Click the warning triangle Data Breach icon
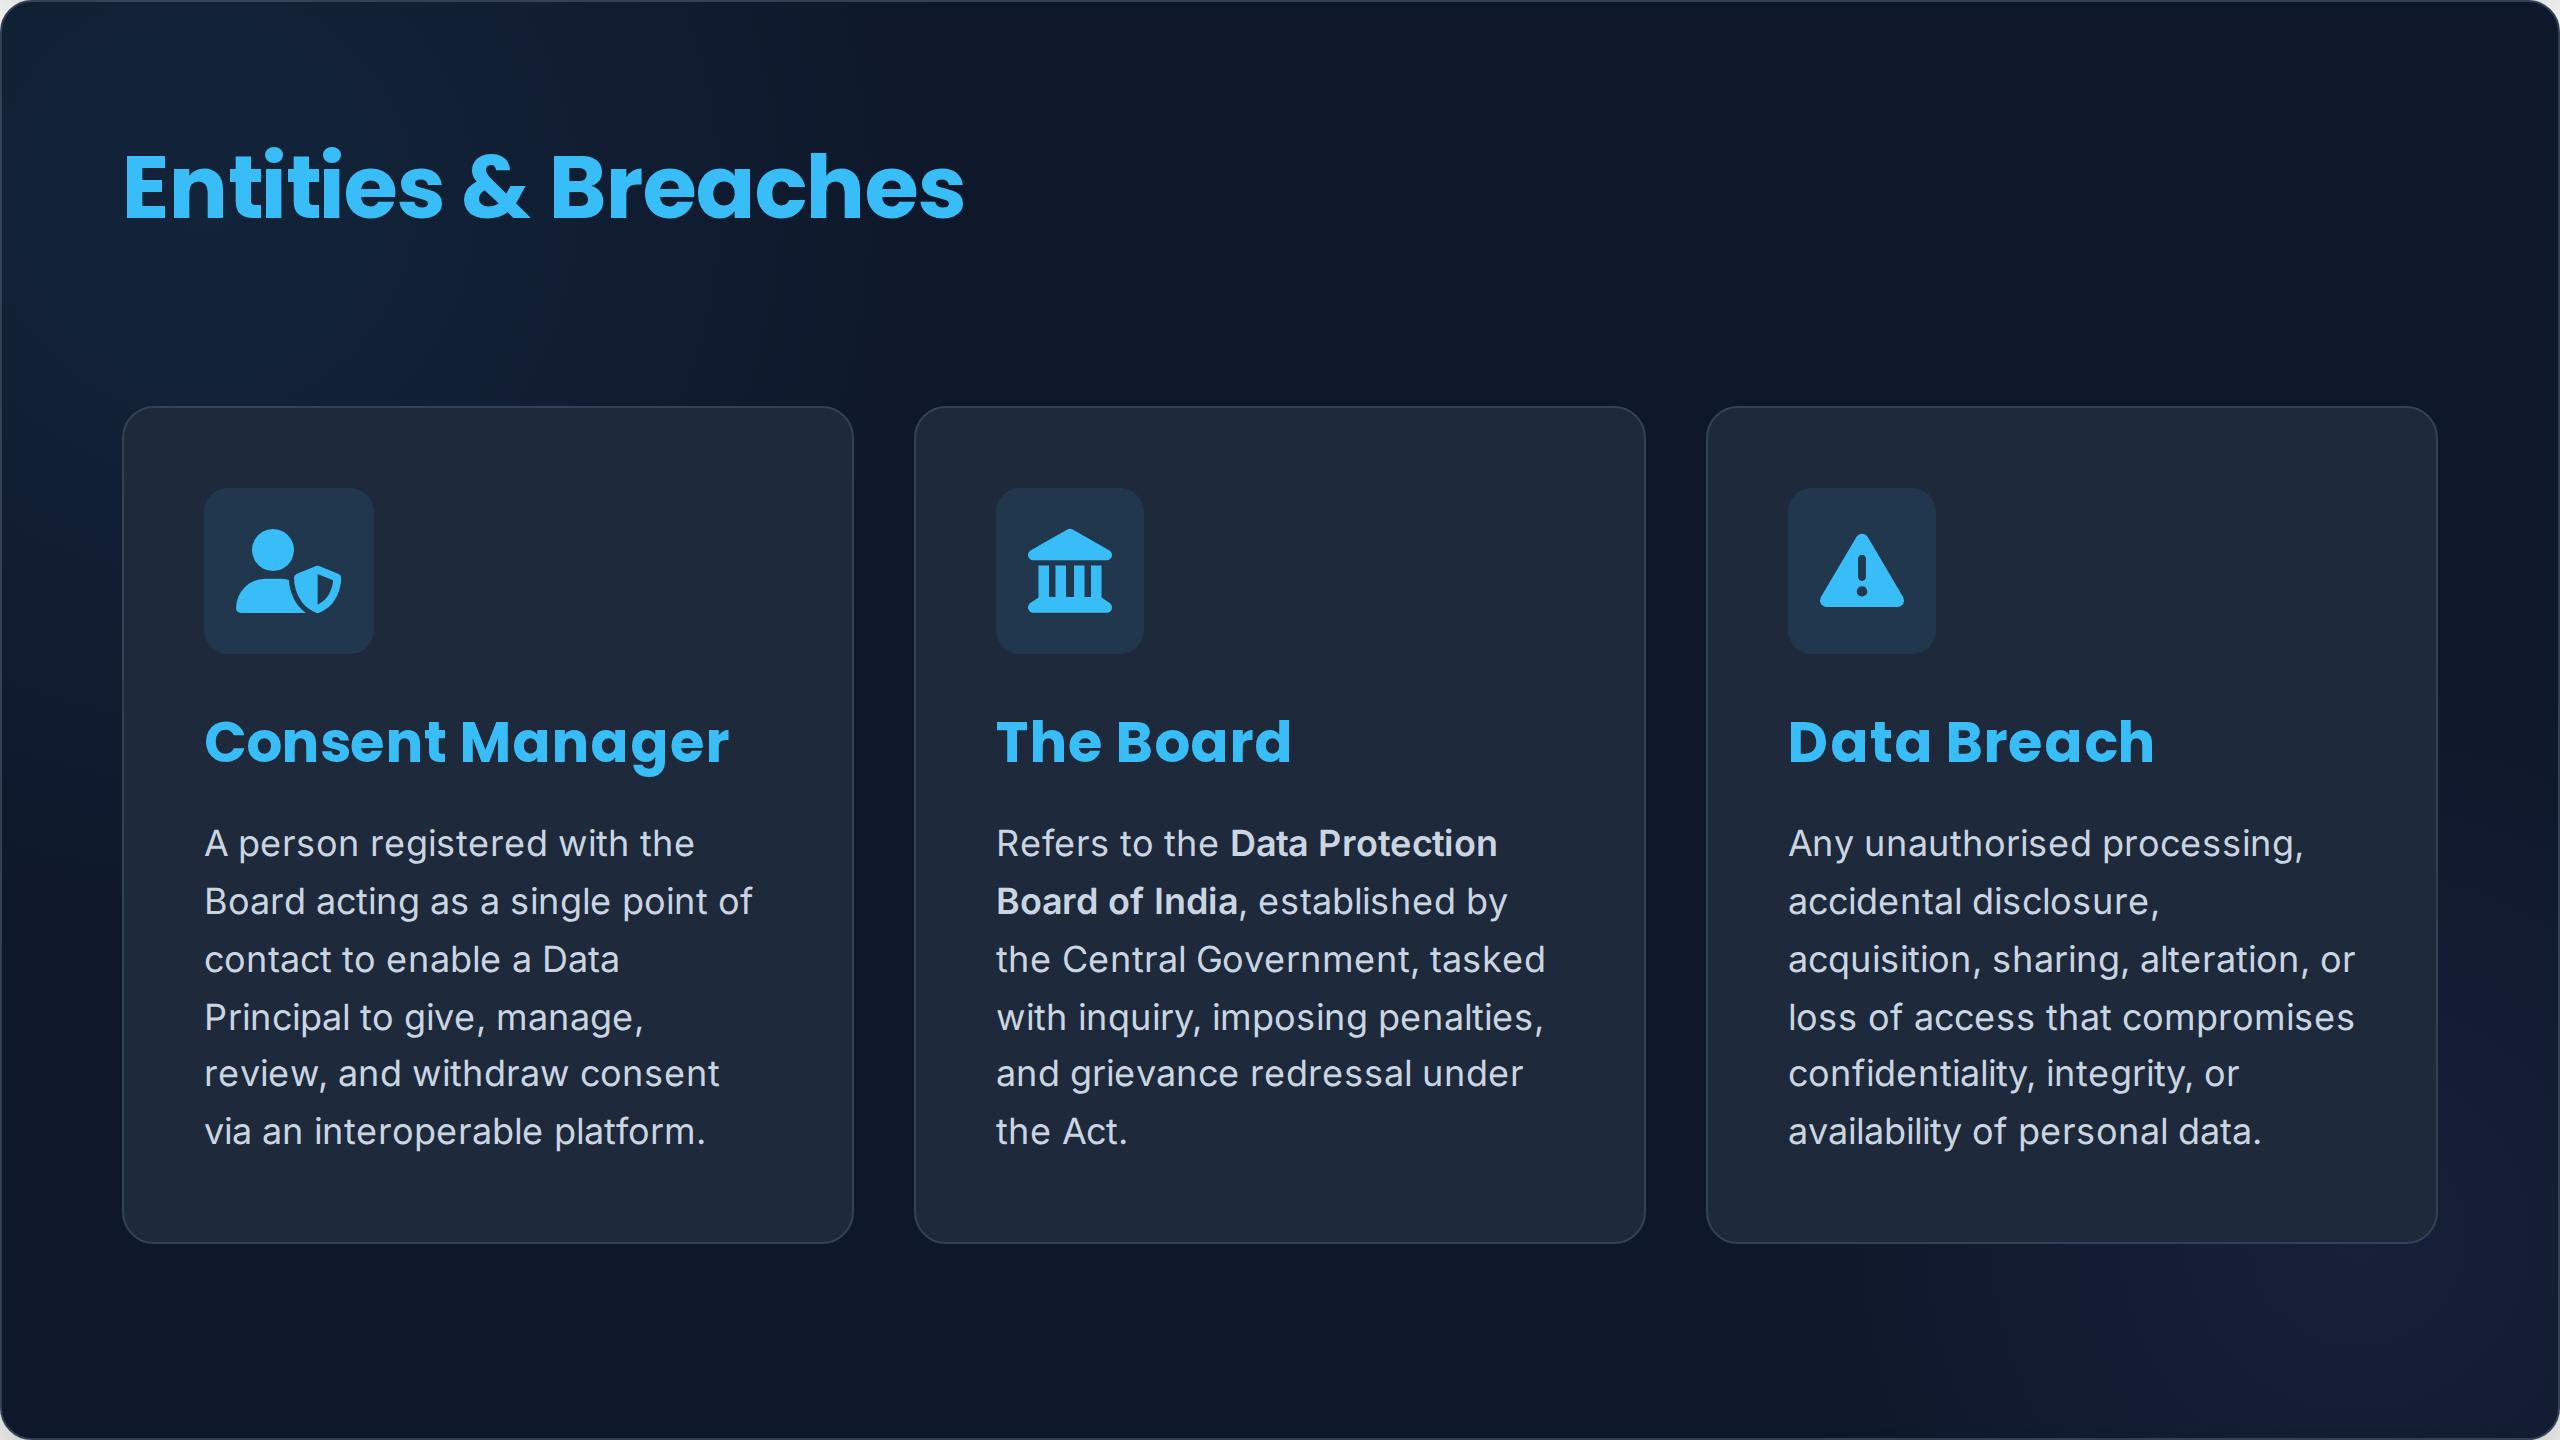The width and height of the screenshot is (2560, 1440). click(x=1862, y=571)
